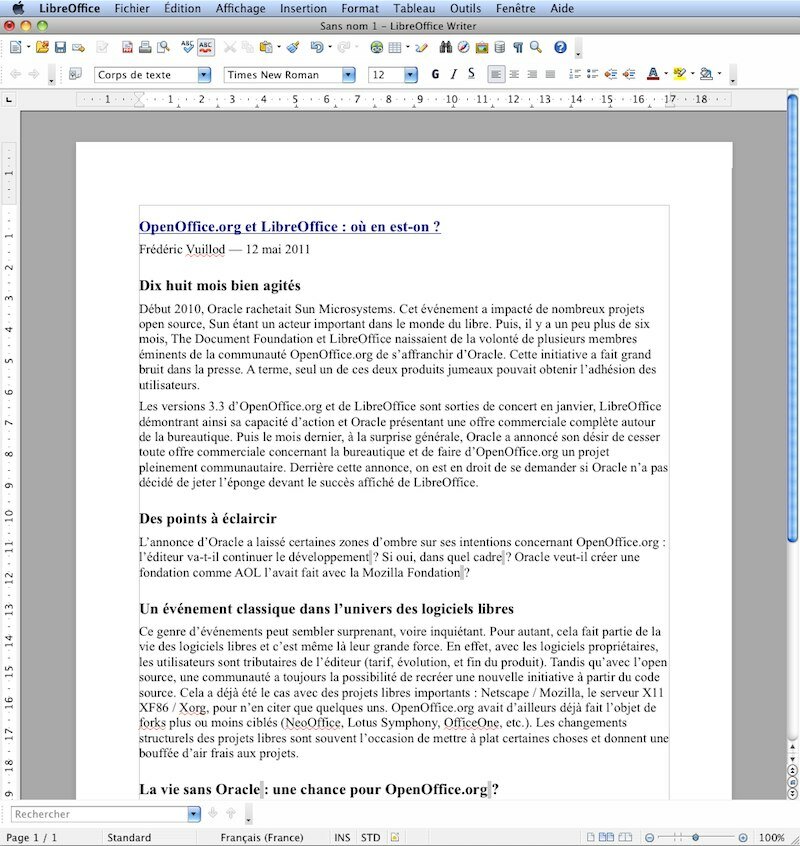Image resolution: width=800 pixels, height=846 pixels.
Task: Expand the font color dropdown arrow
Action: pos(666,74)
